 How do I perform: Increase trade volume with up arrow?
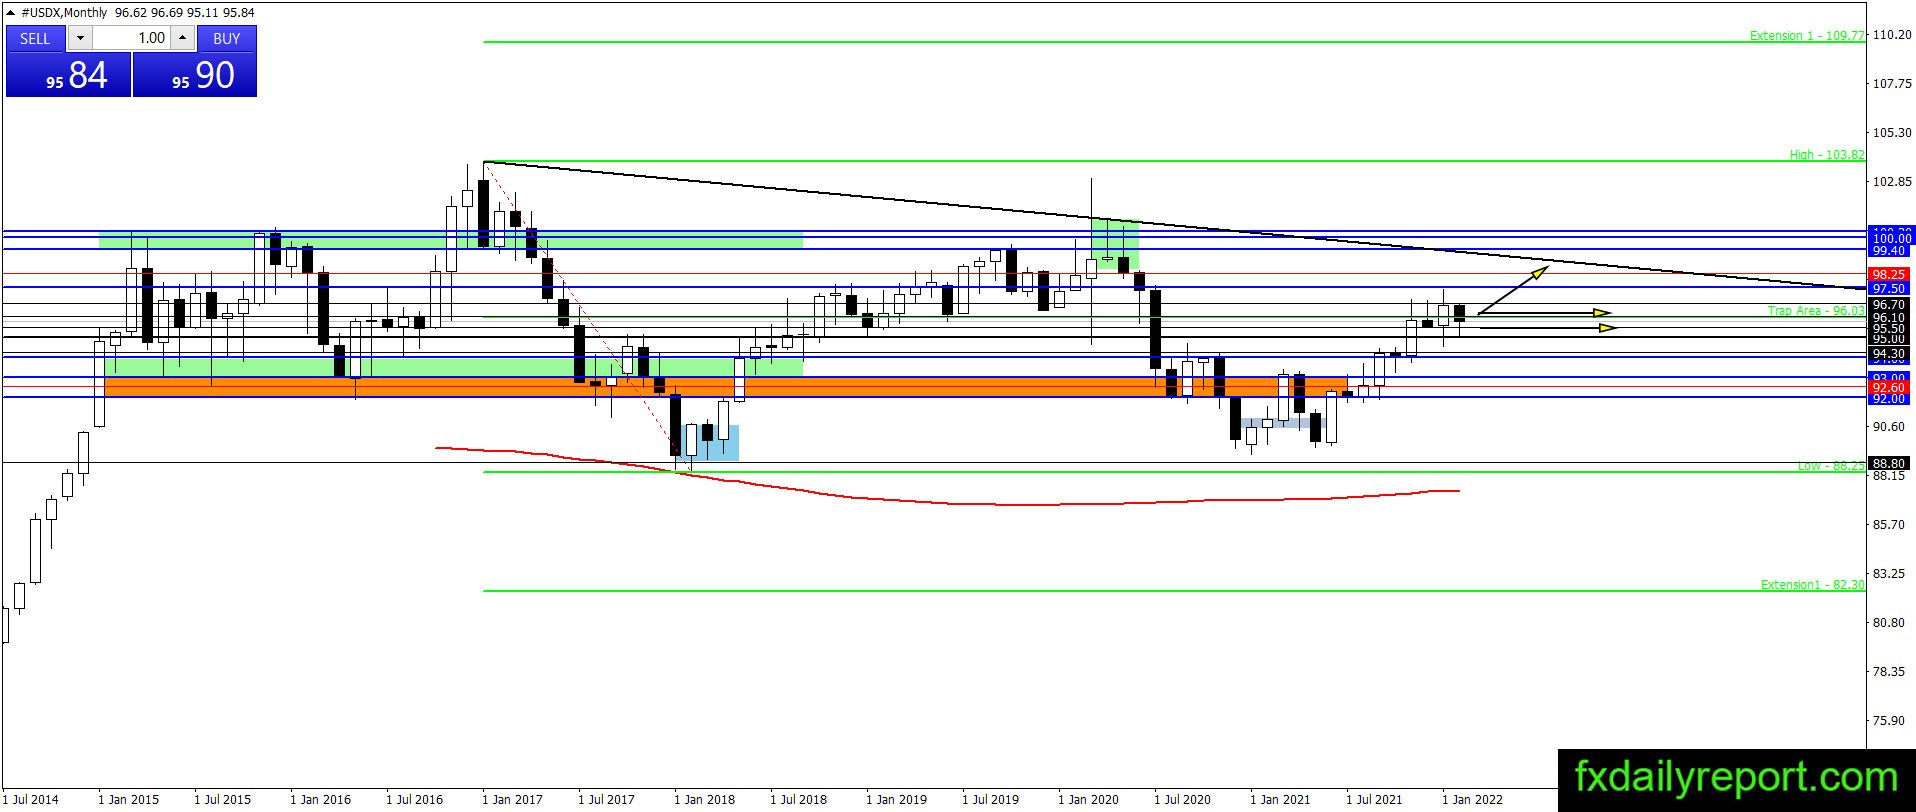pyautogui.click(x=182, y=38)
